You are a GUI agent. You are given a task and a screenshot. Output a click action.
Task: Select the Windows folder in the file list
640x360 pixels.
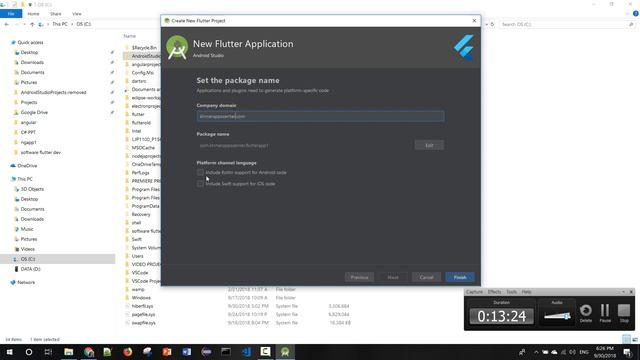(141, 298)
